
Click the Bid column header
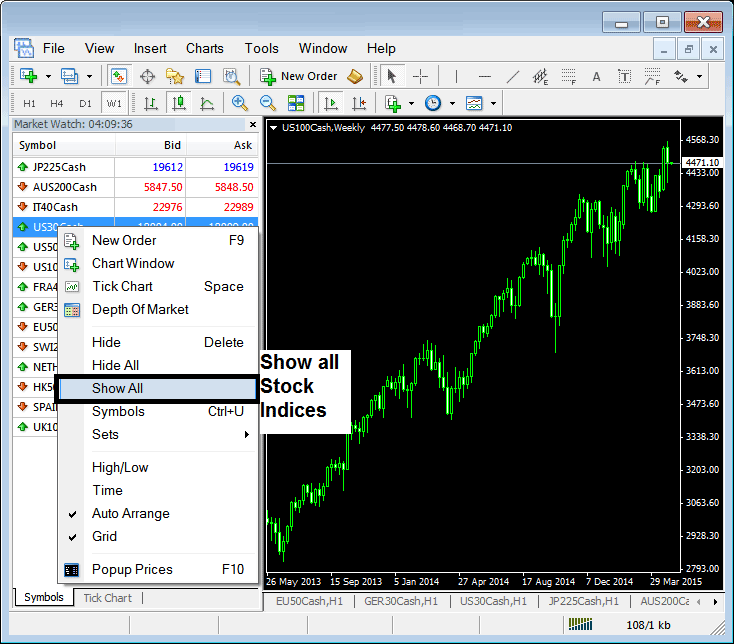click(x=151, y=145)
